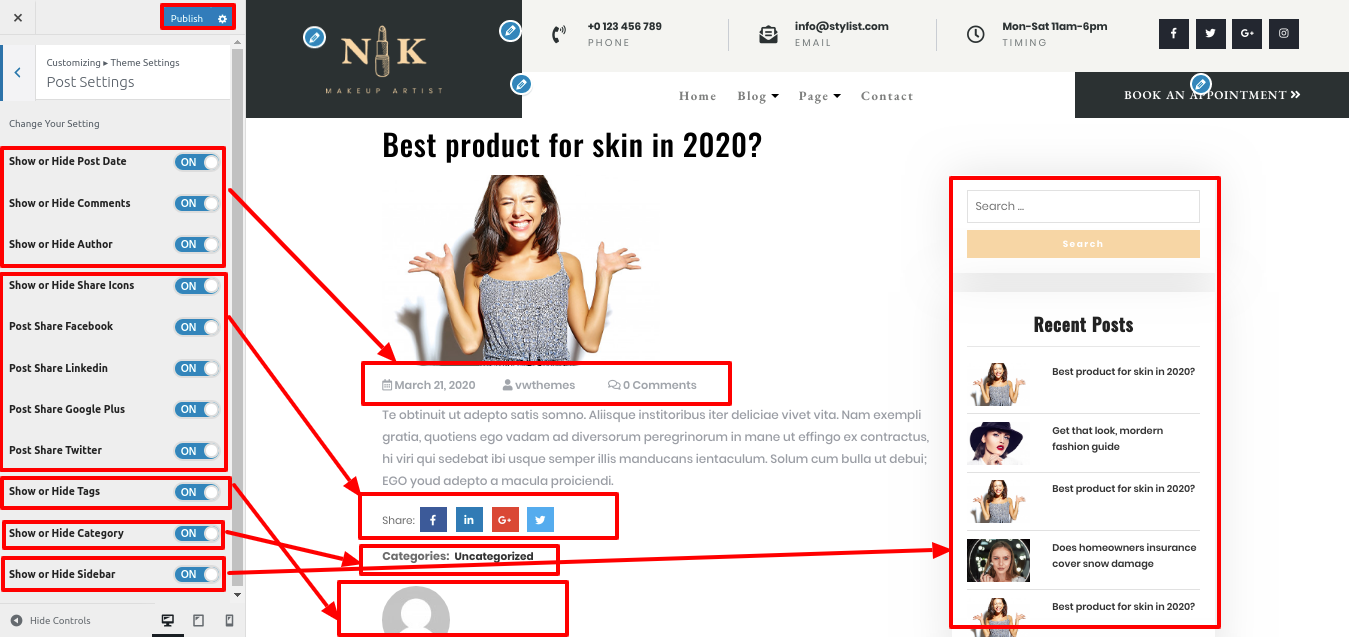Open the Publish settings gear
This screenshot has height=637, width=1349.
[x=222, y=18]
